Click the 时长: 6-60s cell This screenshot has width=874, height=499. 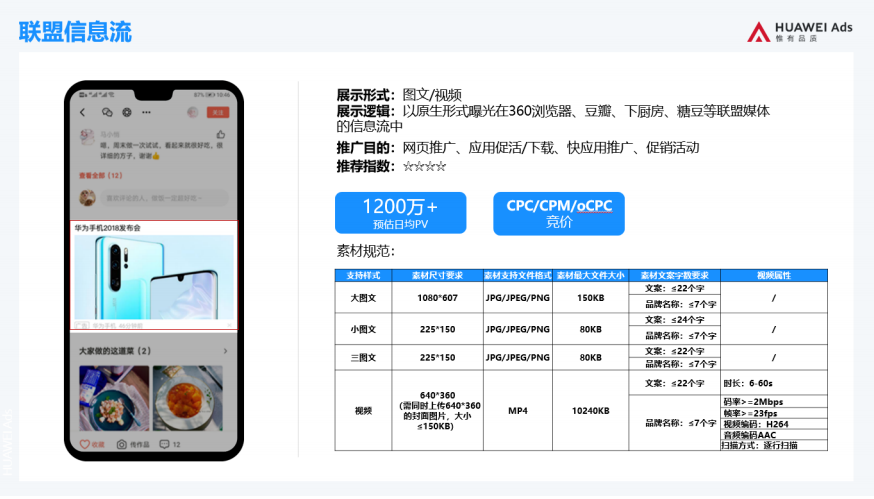coord(774,383)
